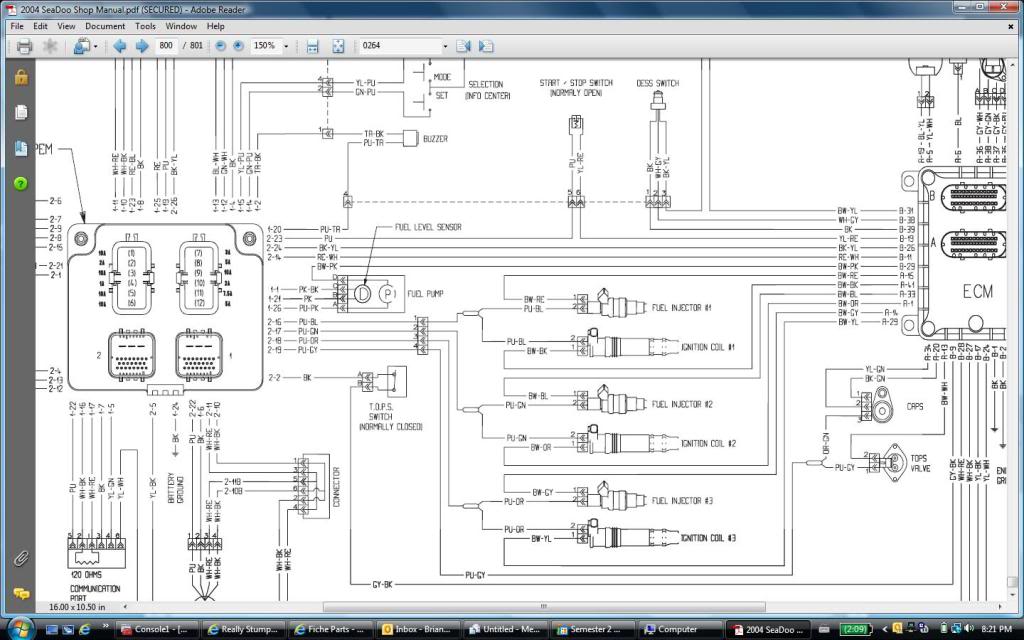
Task: Click the FUEL INJECTOR #1 label
Action: tap(681, 308)
